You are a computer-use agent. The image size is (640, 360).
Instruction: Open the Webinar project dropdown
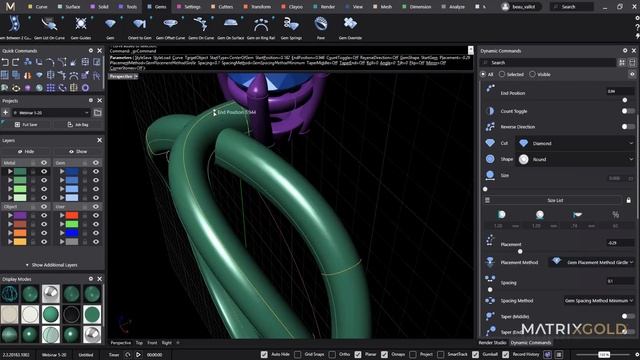click(x=51, y=113)
